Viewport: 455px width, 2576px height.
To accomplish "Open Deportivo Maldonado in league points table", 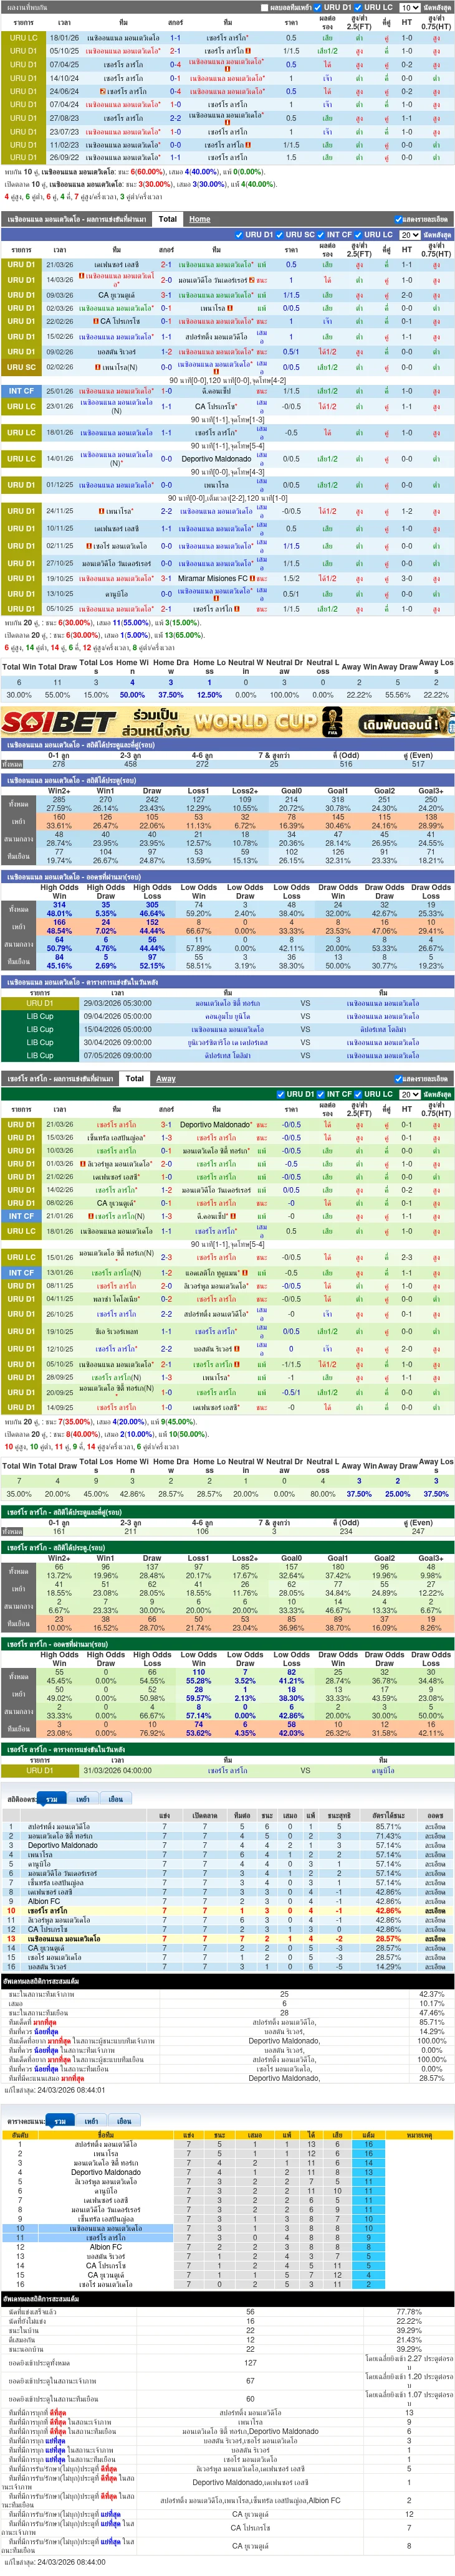I will point(106,2173).
